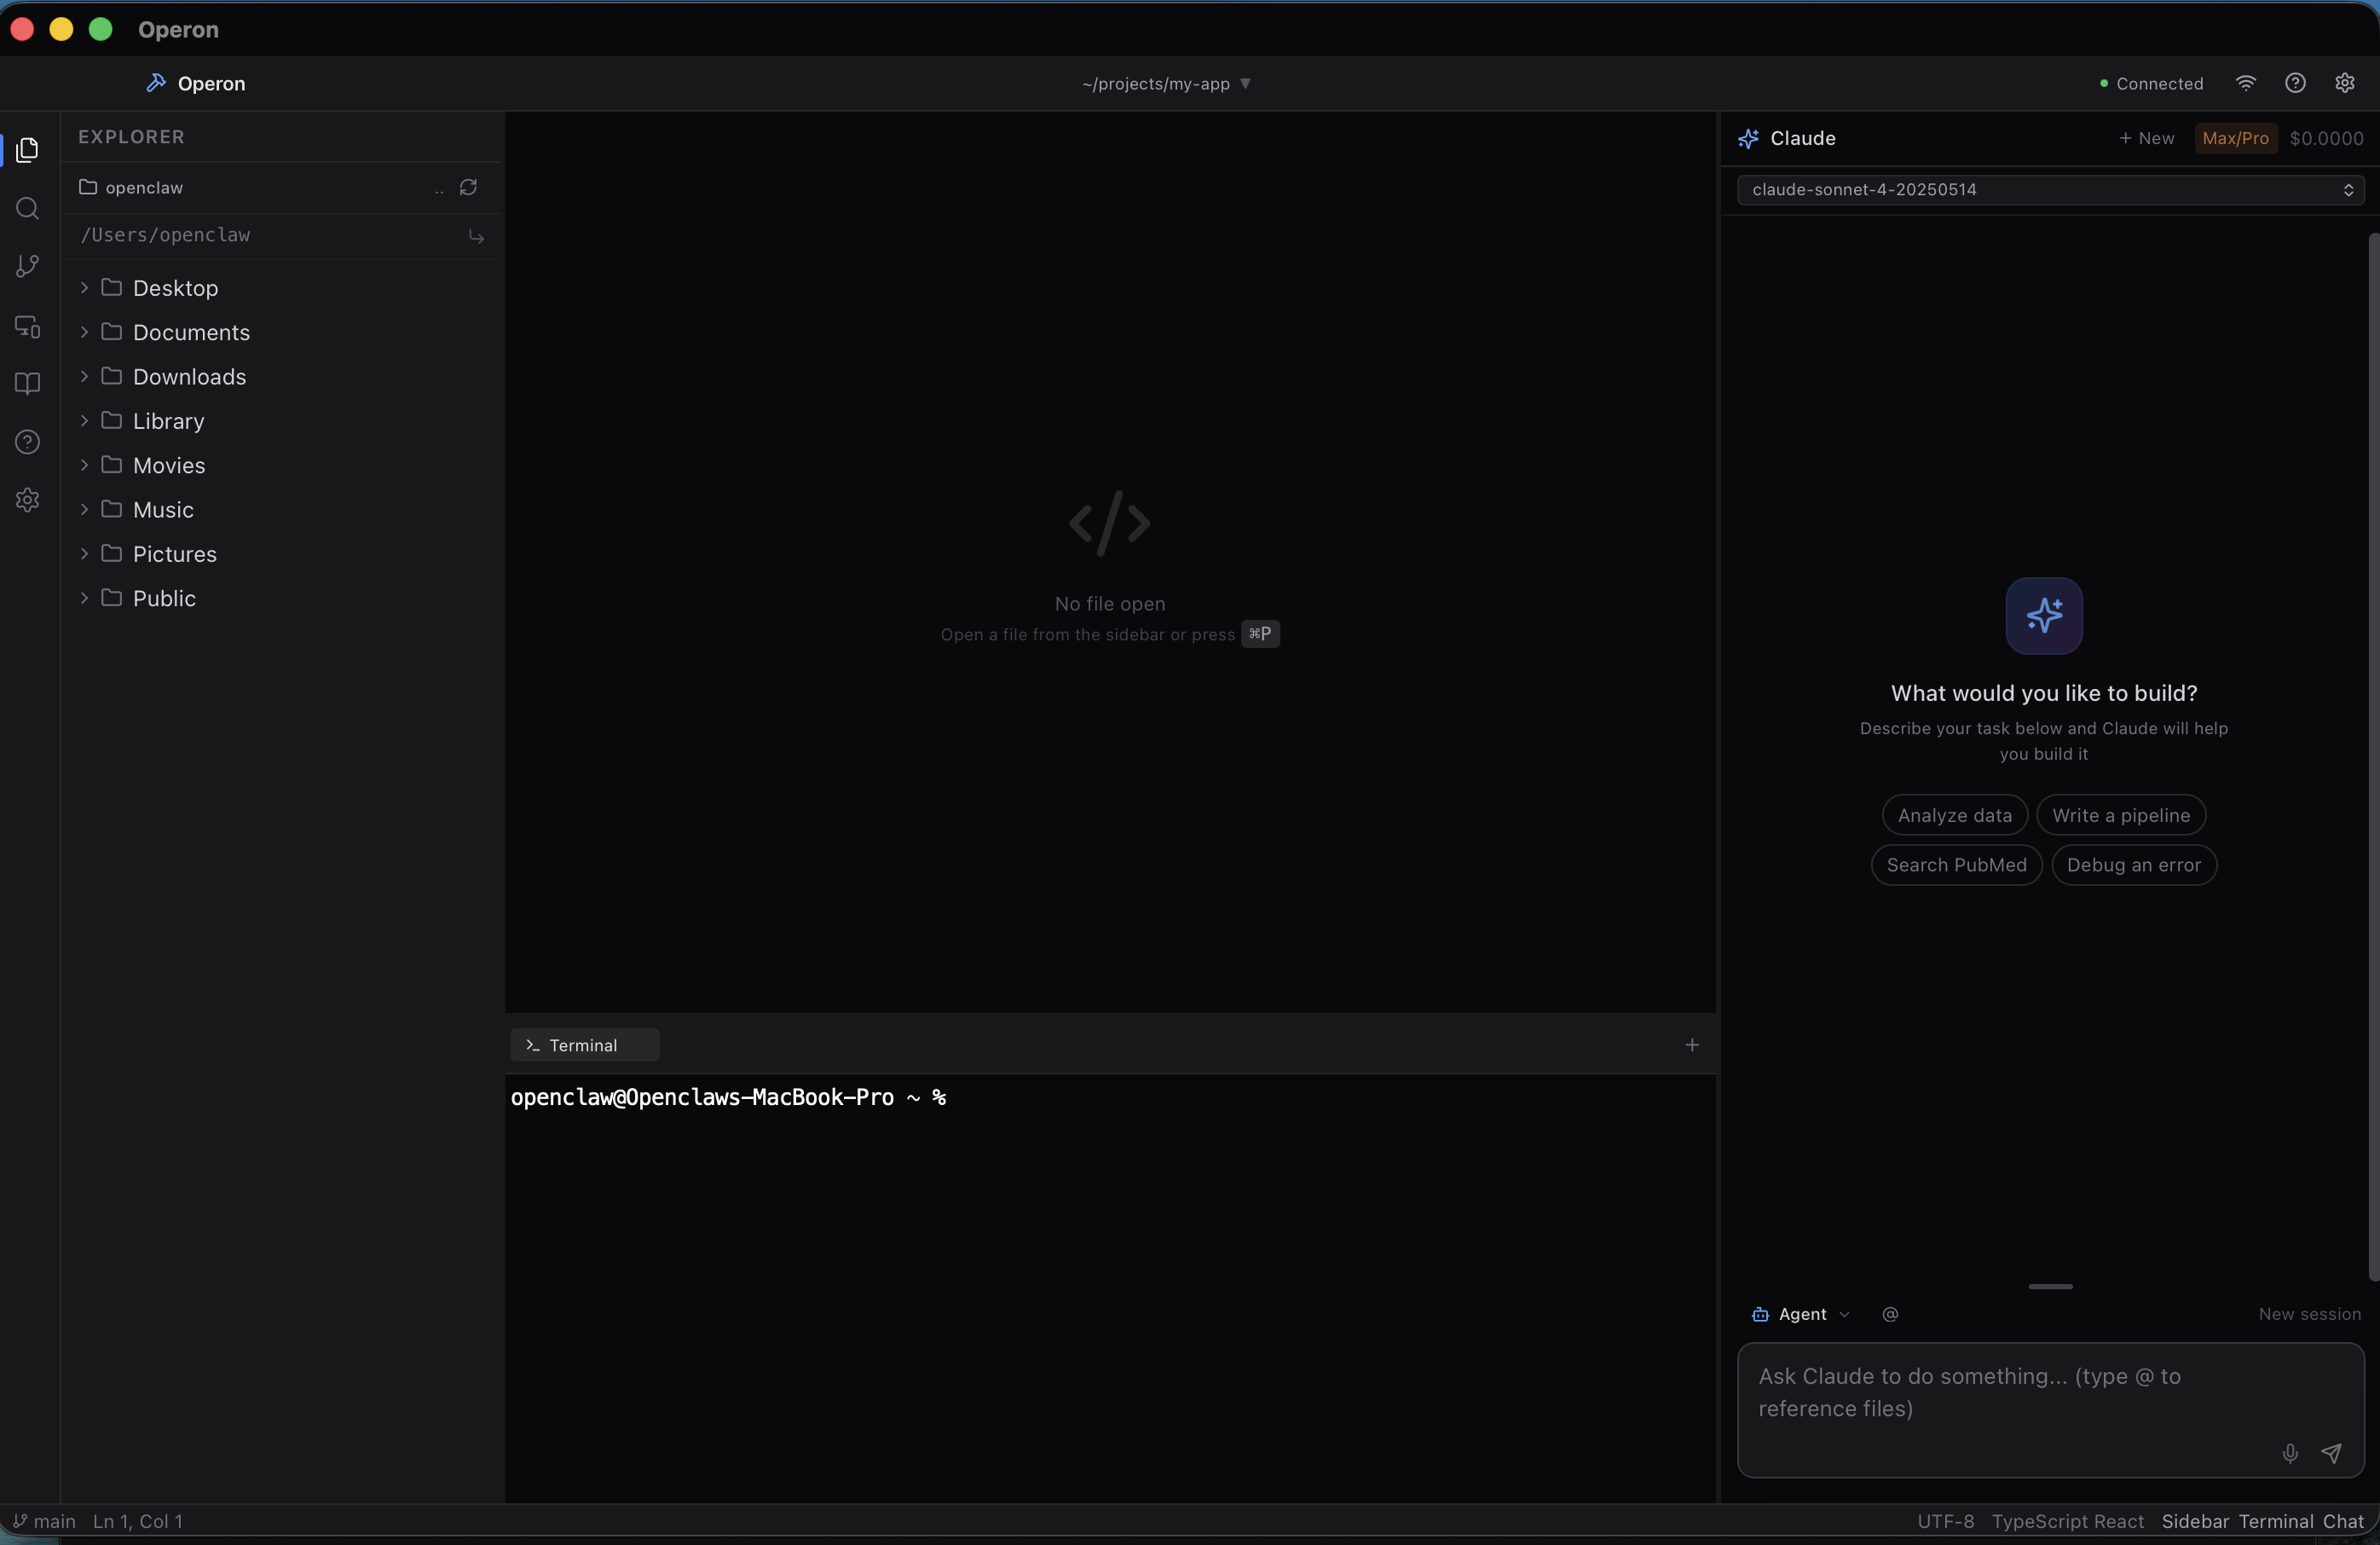
Task: Click the remote devices icon in sidebar
Action: (x=27, y=326)
